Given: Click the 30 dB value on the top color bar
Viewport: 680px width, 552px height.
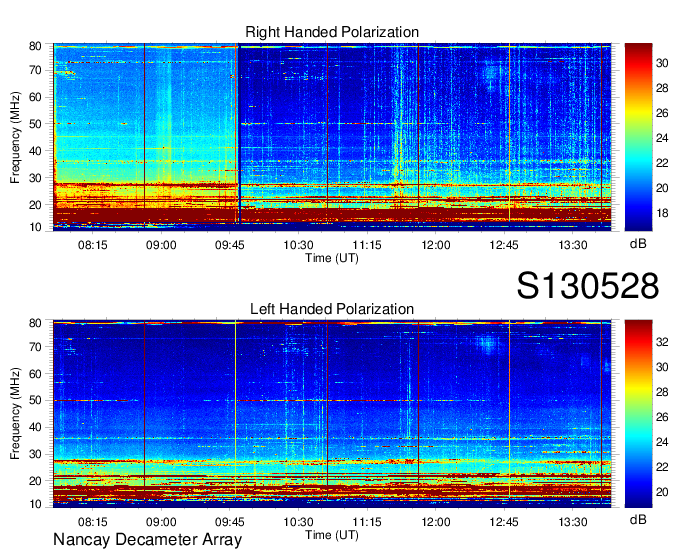Looking at the screenshot, I should click(662, 63).
